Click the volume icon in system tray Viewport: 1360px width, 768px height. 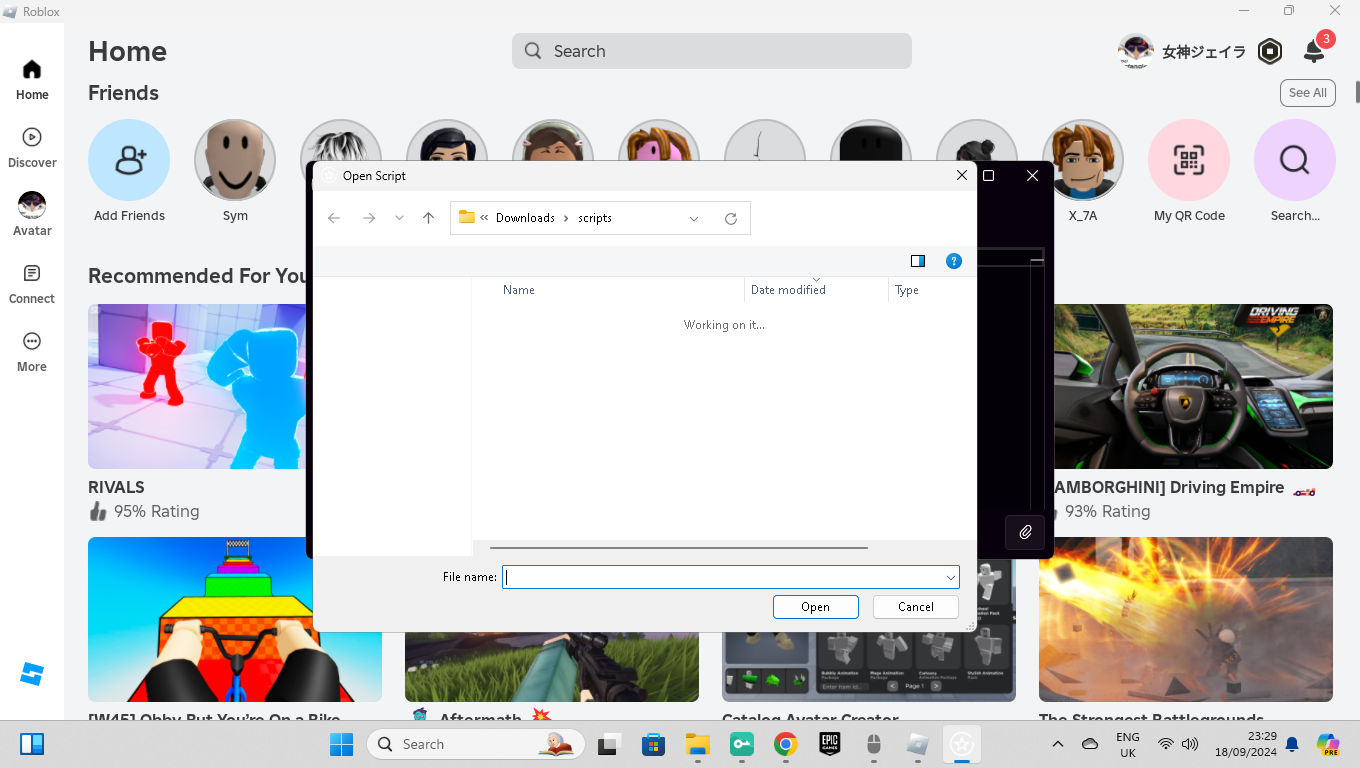[x=1190, y=744]
